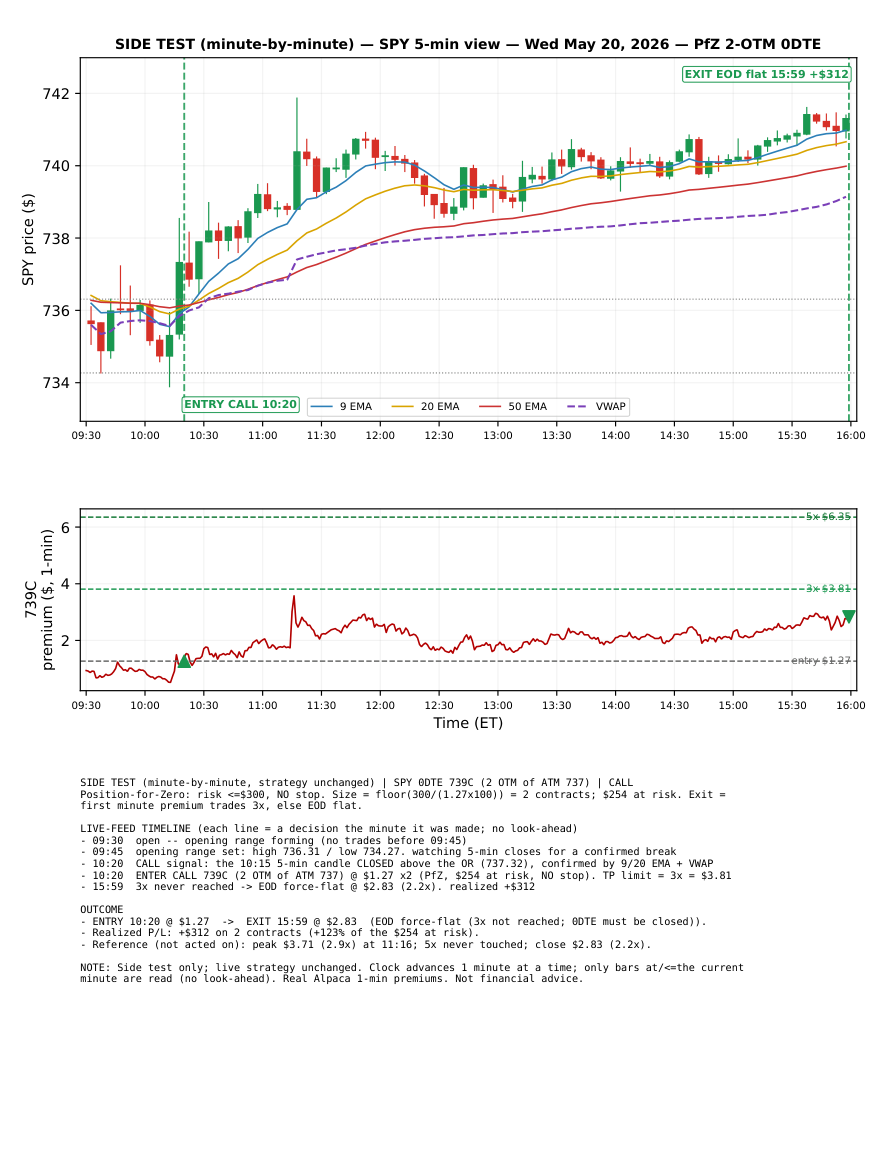Viewport: 893px width, 1155px height.
Task: Click the 9 EMA blue line sample in legend
Action: pos(322,407)
